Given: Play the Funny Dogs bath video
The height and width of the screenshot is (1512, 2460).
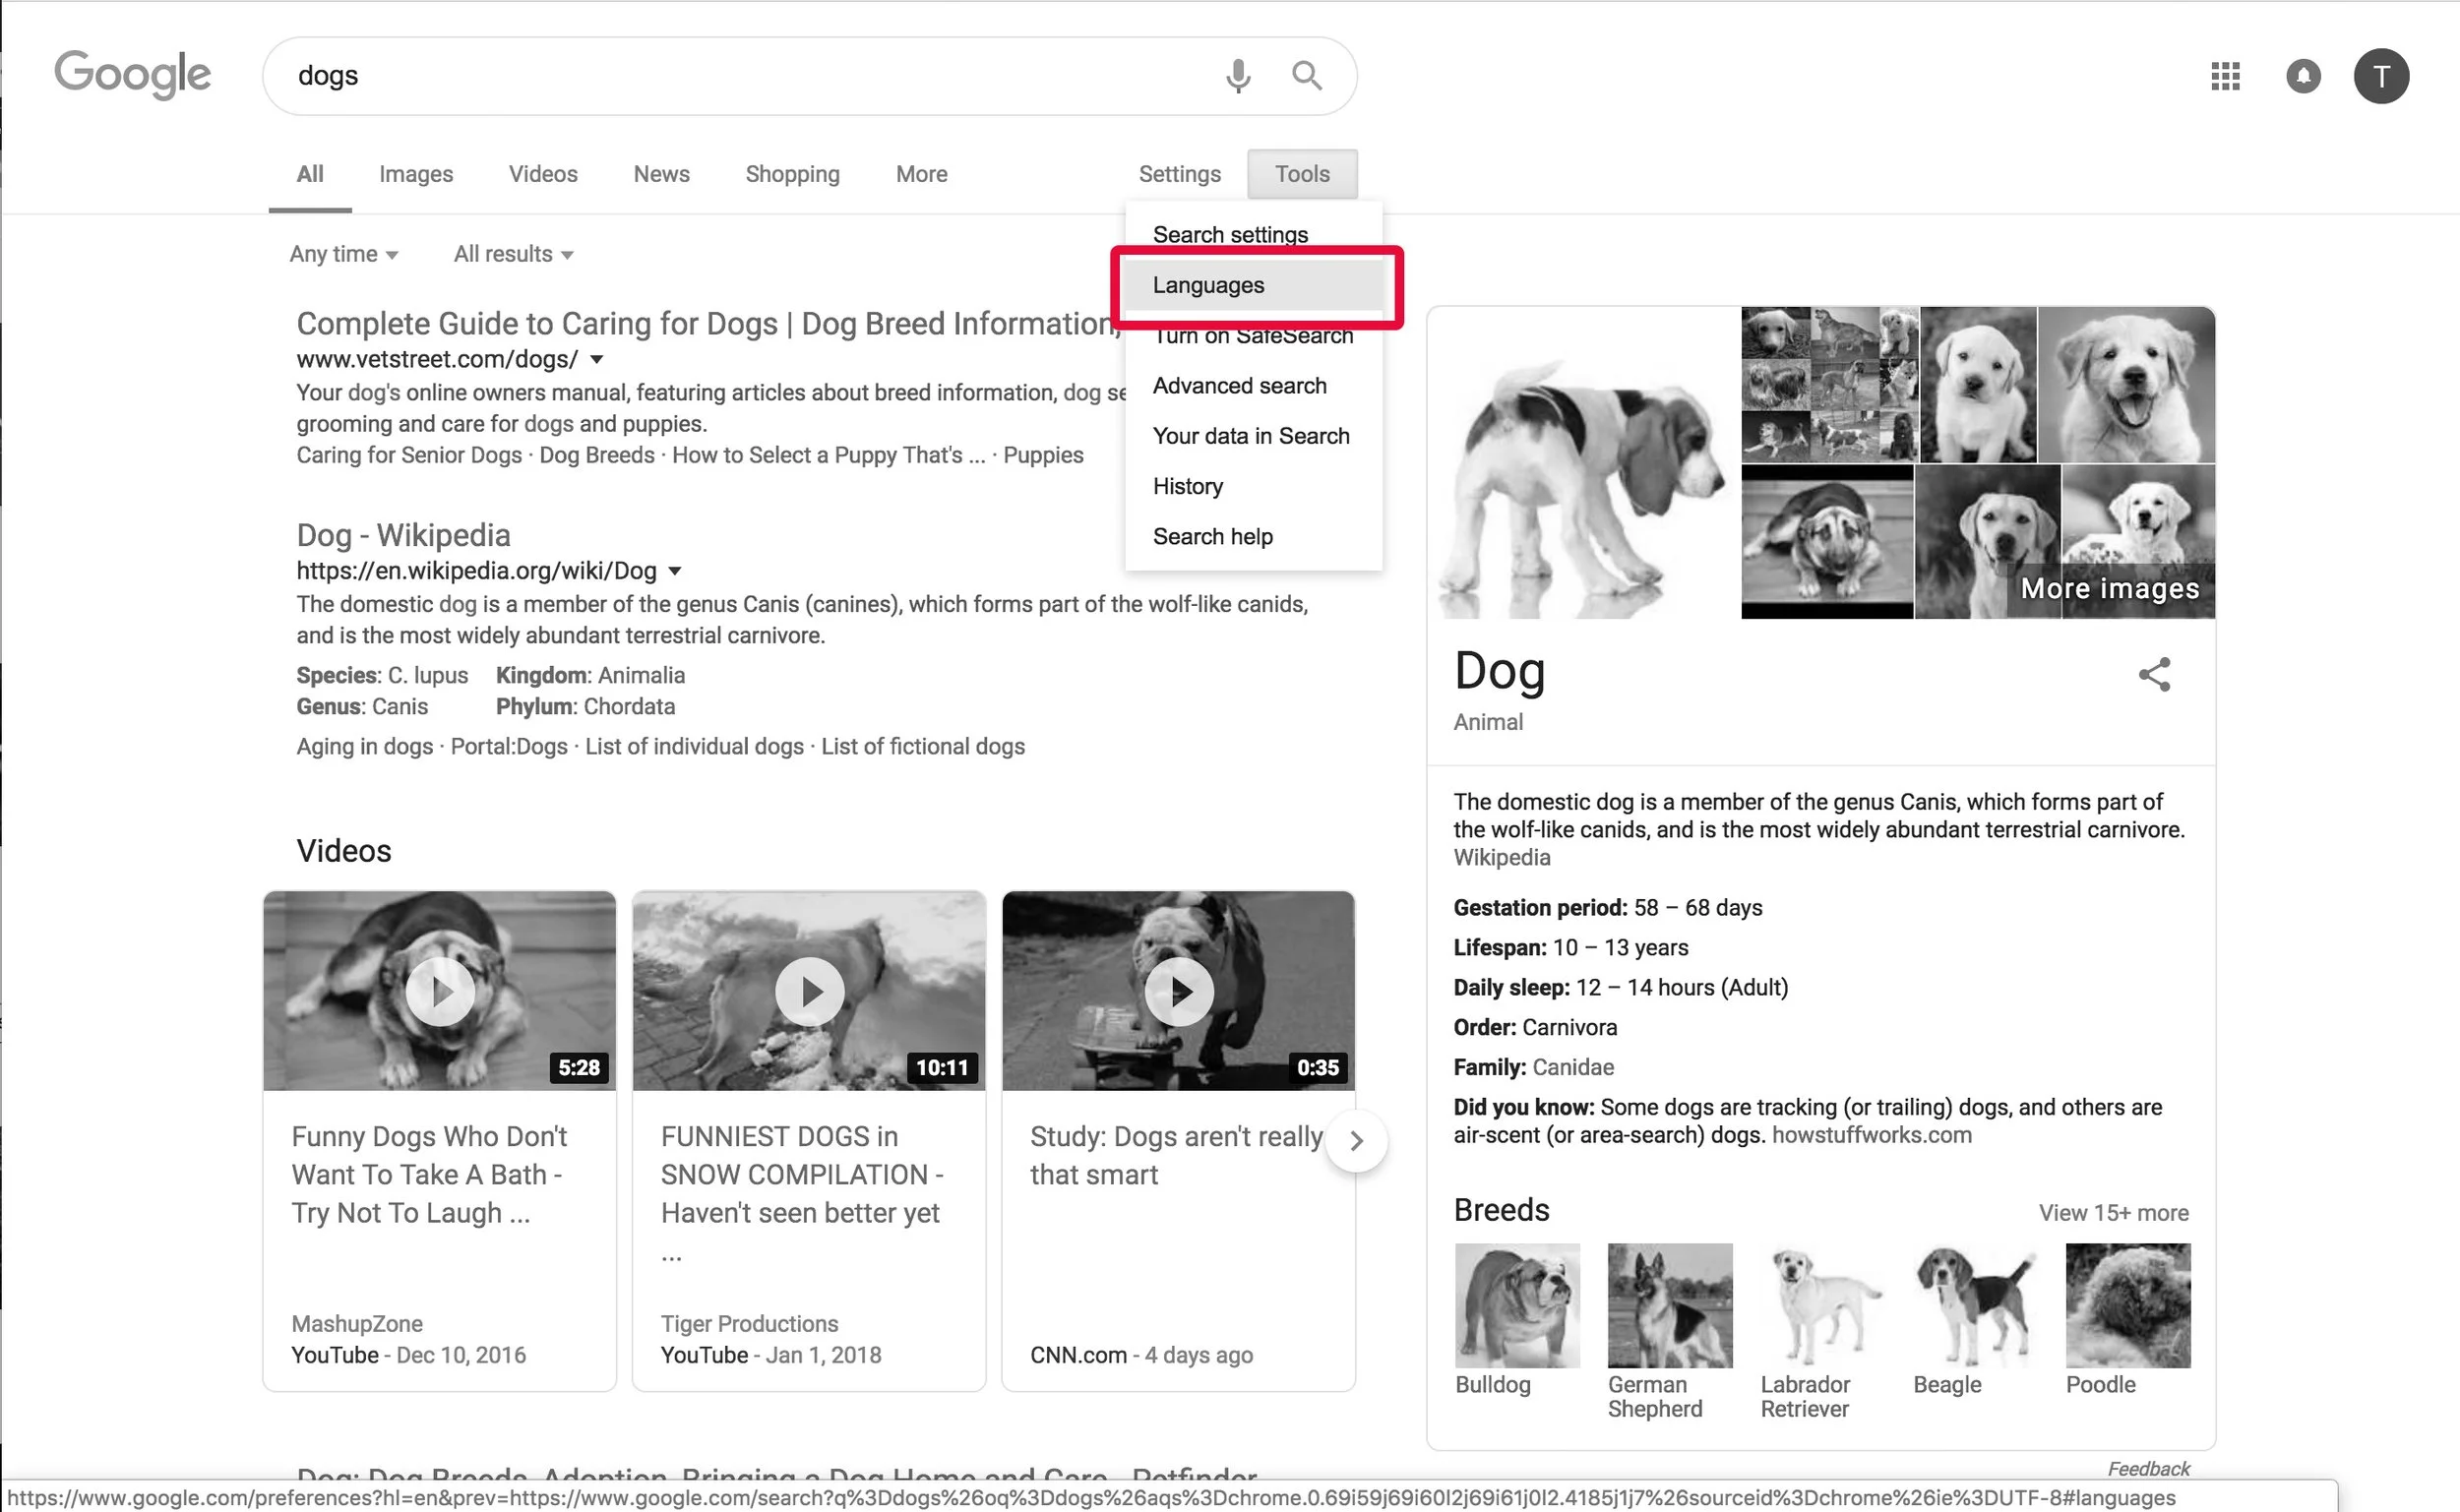Looking at the screenshot, I should (439, 991).
